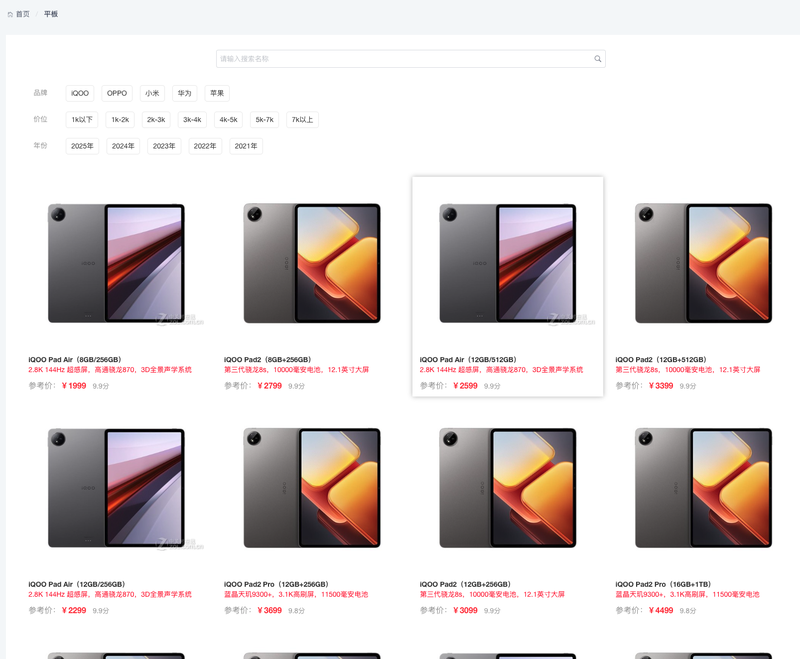Click the title iQOO Pad2 (12GB+256GB)
Viewport: 800px width, 659px height.
click(x=465, y=584)
